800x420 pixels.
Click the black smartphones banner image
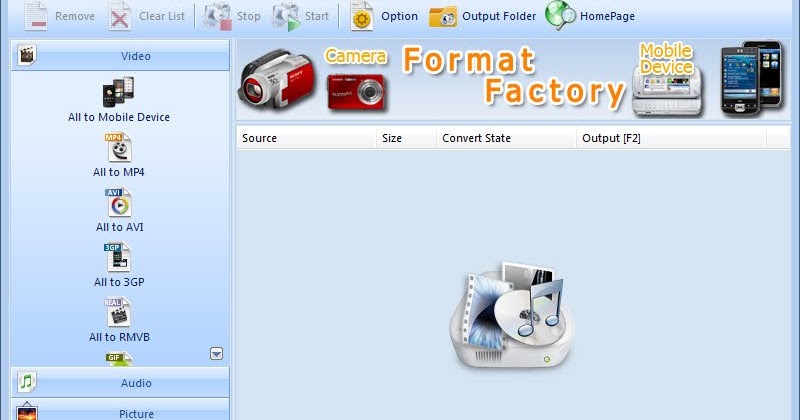pos(752,78)
